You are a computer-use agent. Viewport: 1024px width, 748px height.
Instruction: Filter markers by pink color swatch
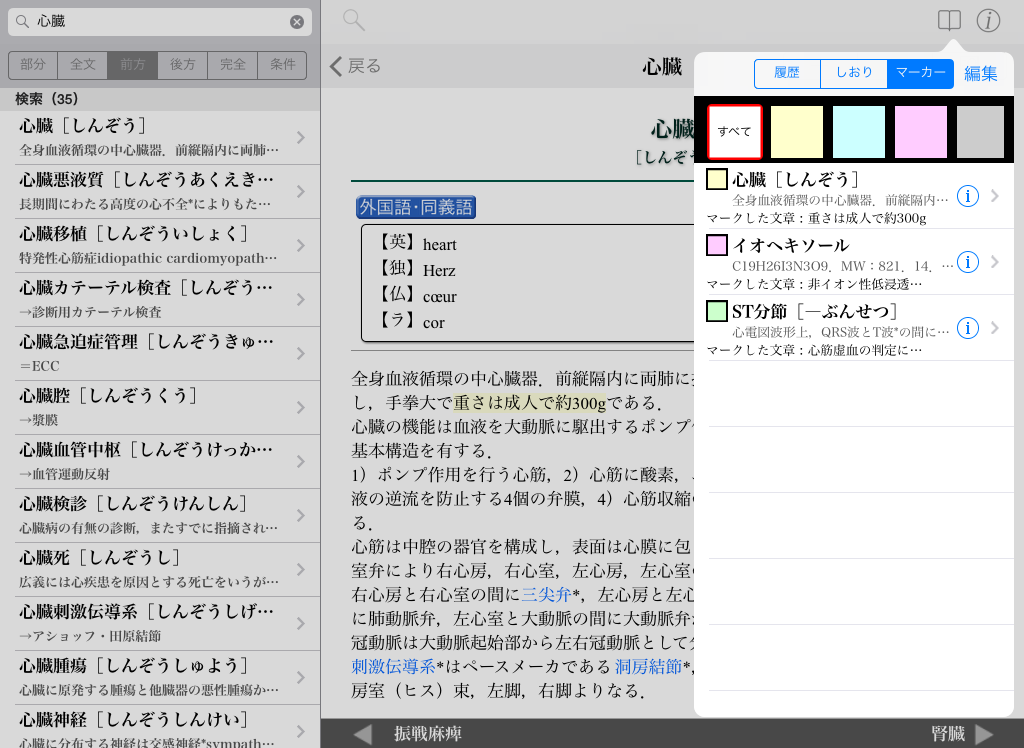pyautogui.click(x=920, y=132)
